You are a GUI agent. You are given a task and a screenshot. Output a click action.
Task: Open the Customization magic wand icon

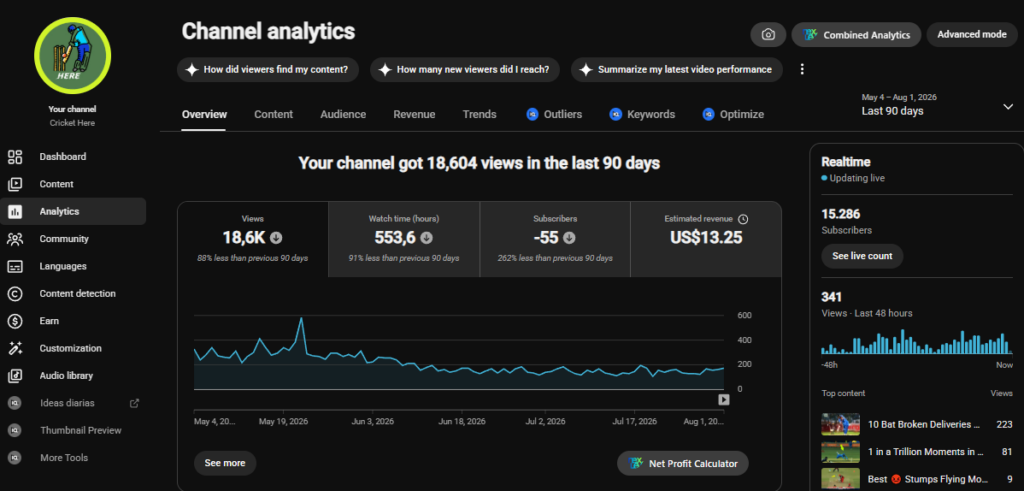tap(14, 349)
